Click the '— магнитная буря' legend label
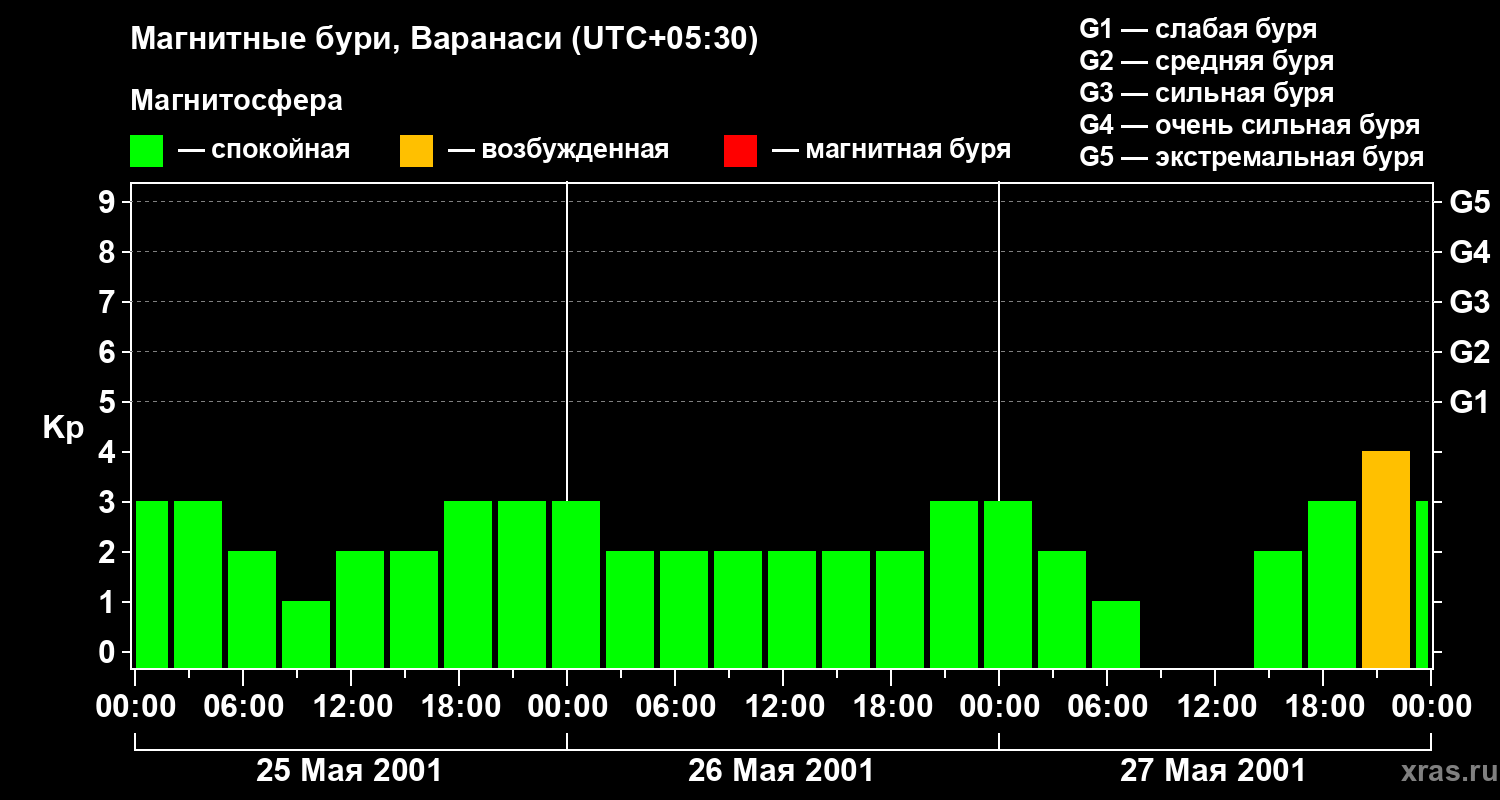1500x800 pixels. pos(891,150)
